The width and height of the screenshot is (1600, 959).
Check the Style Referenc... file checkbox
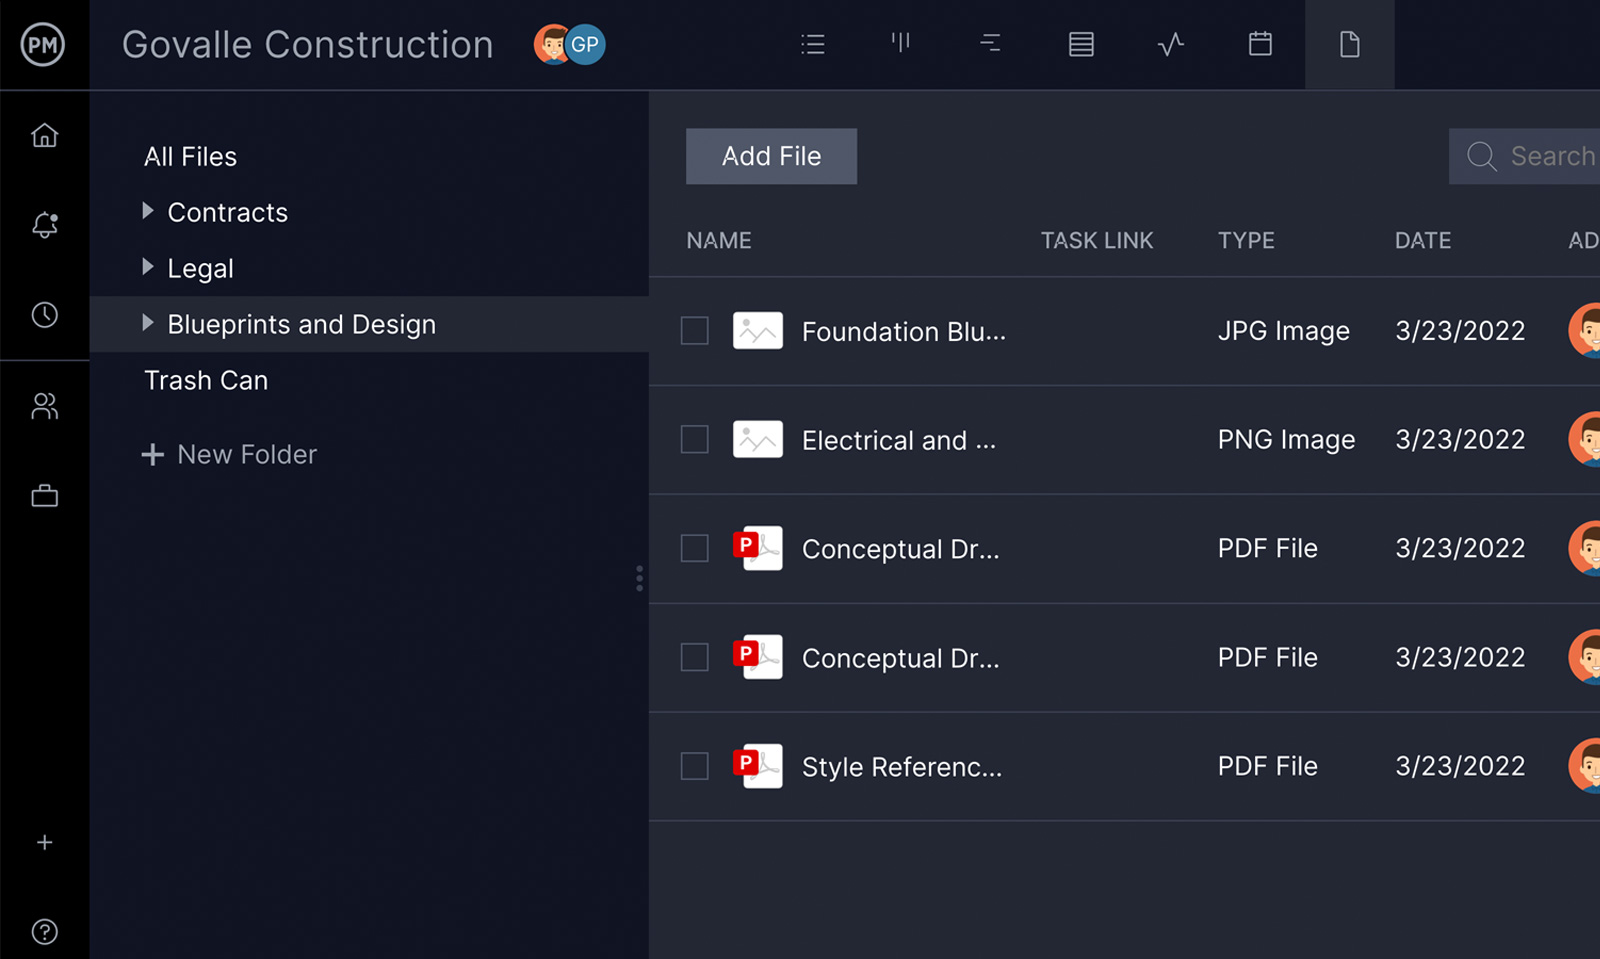pos(694,766)
